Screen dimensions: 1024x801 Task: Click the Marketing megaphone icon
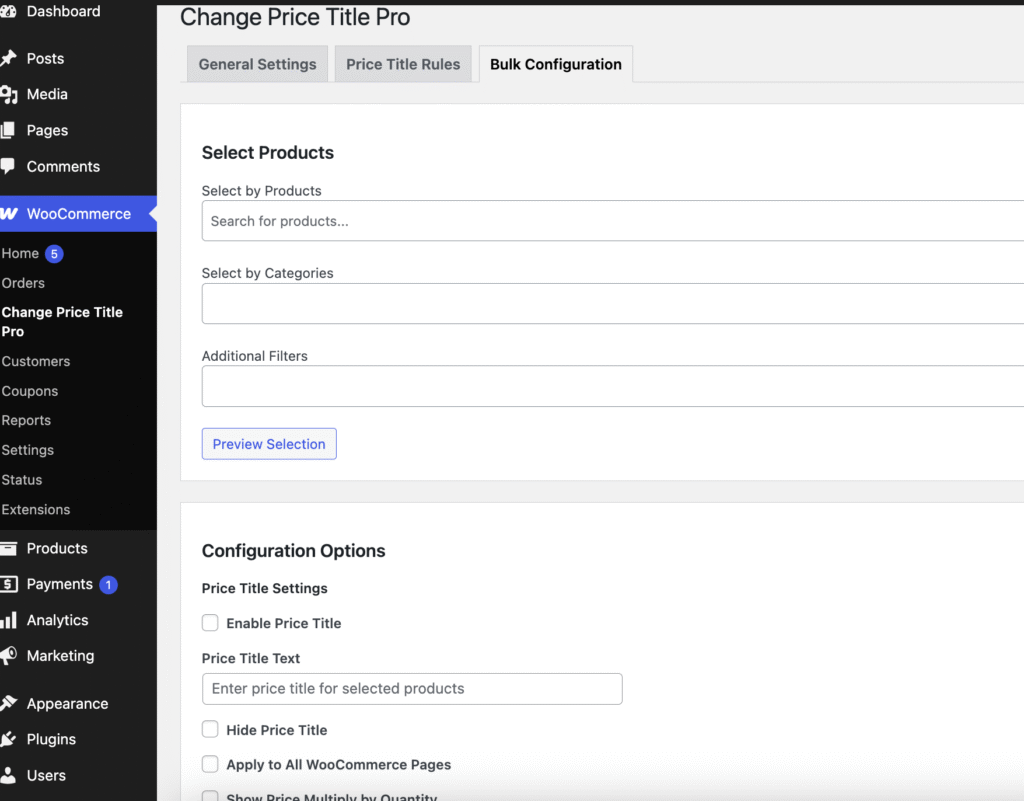point(8,656)
